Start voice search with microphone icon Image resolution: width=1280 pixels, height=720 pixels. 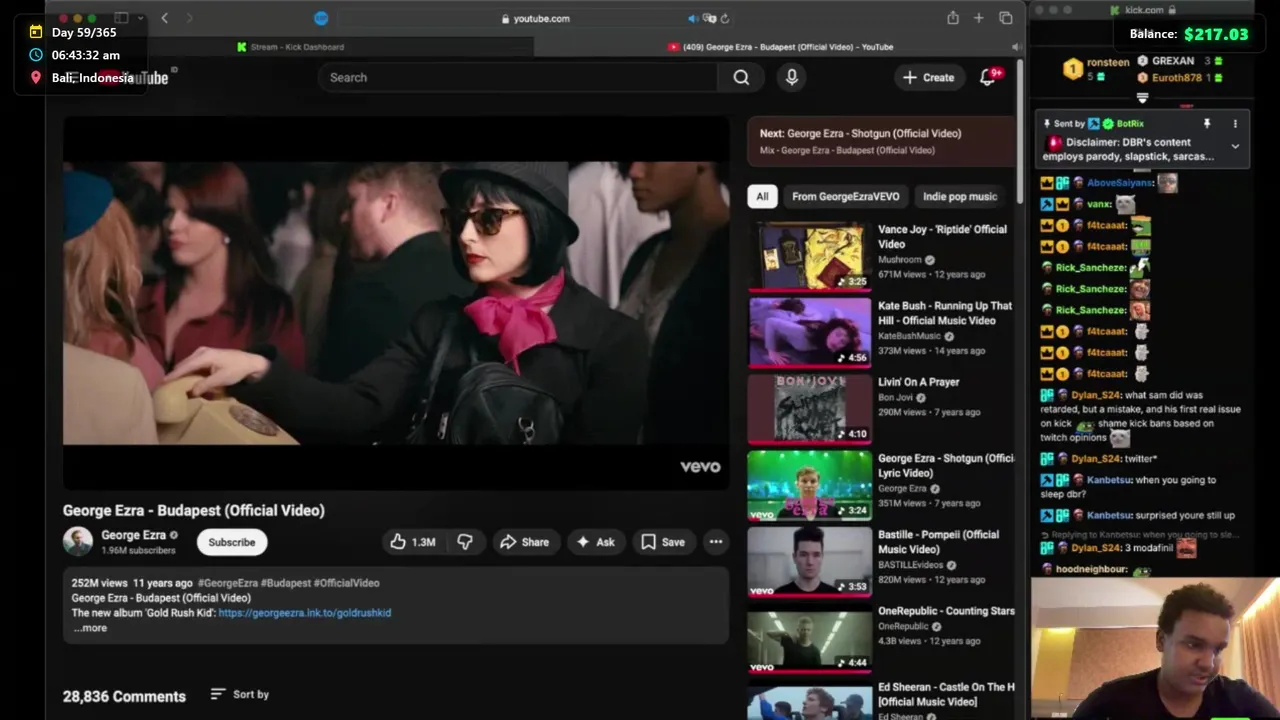[x=792, y=77]
